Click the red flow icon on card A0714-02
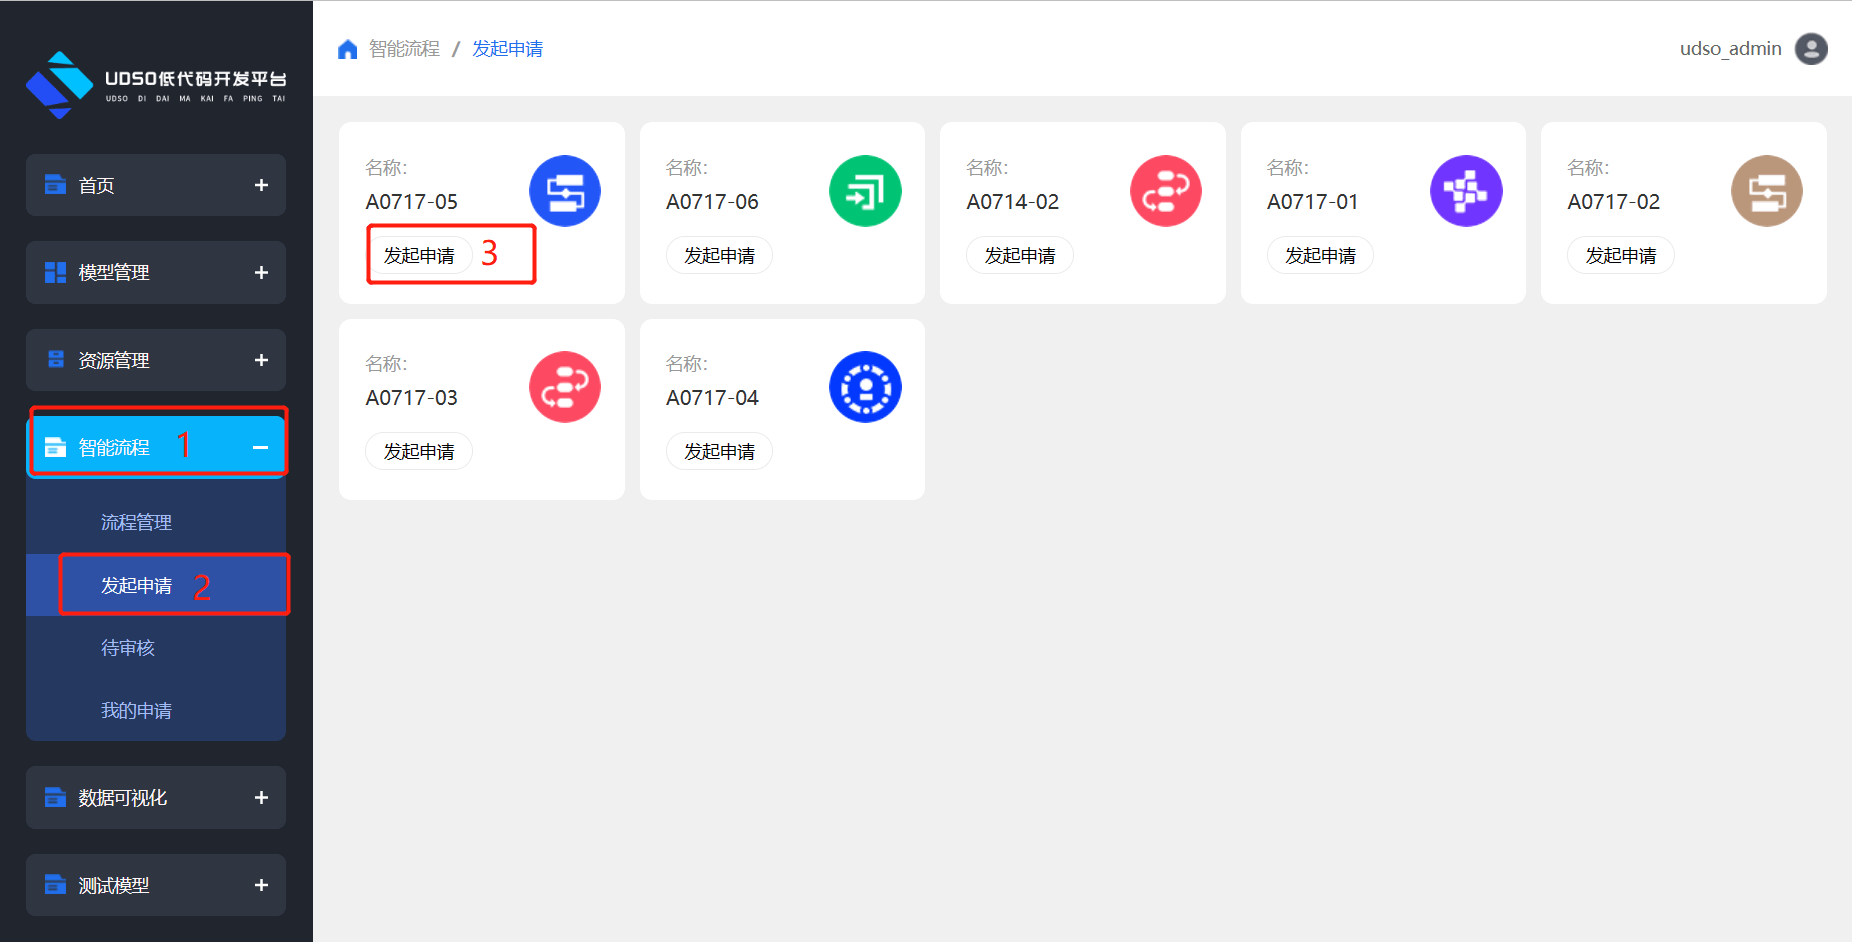The height and width of the screenshot is (942, 1852). (x=1165, y=191)
